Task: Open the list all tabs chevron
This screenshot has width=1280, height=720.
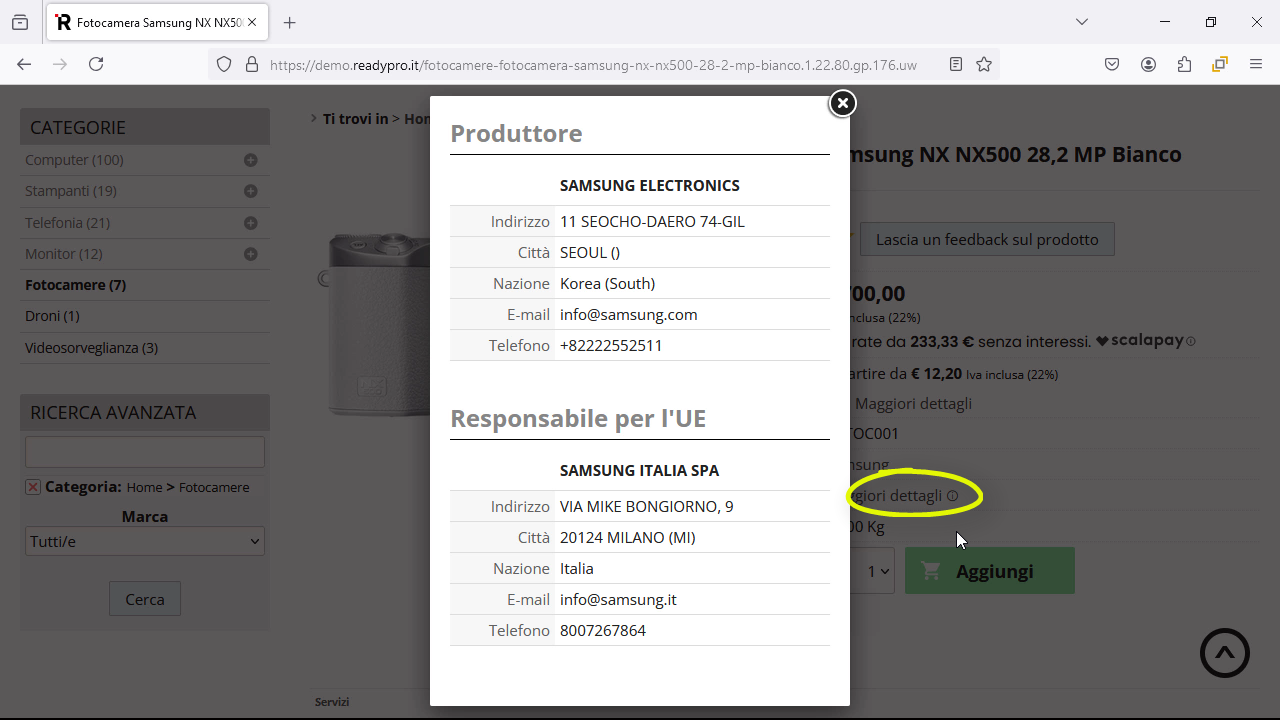Action: click(x=1082, y=22)
